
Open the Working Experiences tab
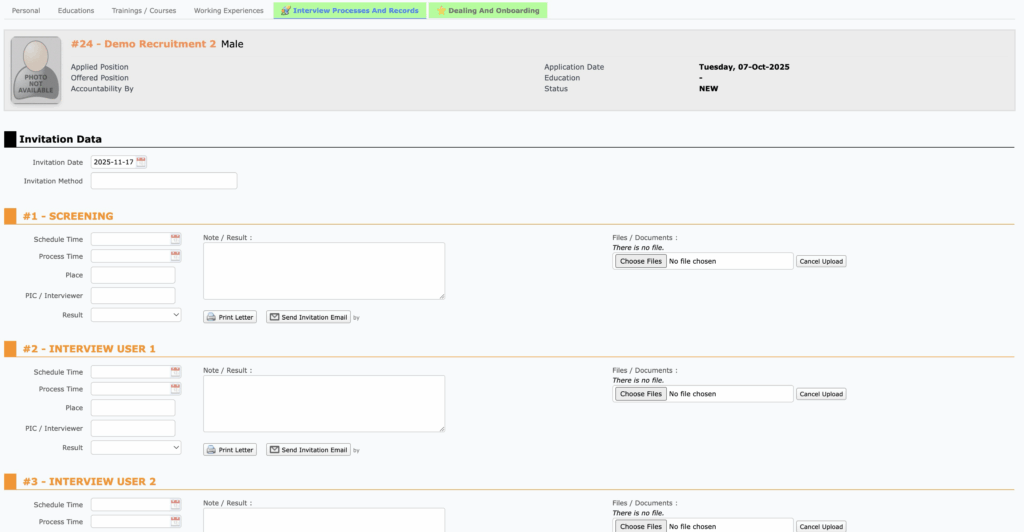[228, 11]
